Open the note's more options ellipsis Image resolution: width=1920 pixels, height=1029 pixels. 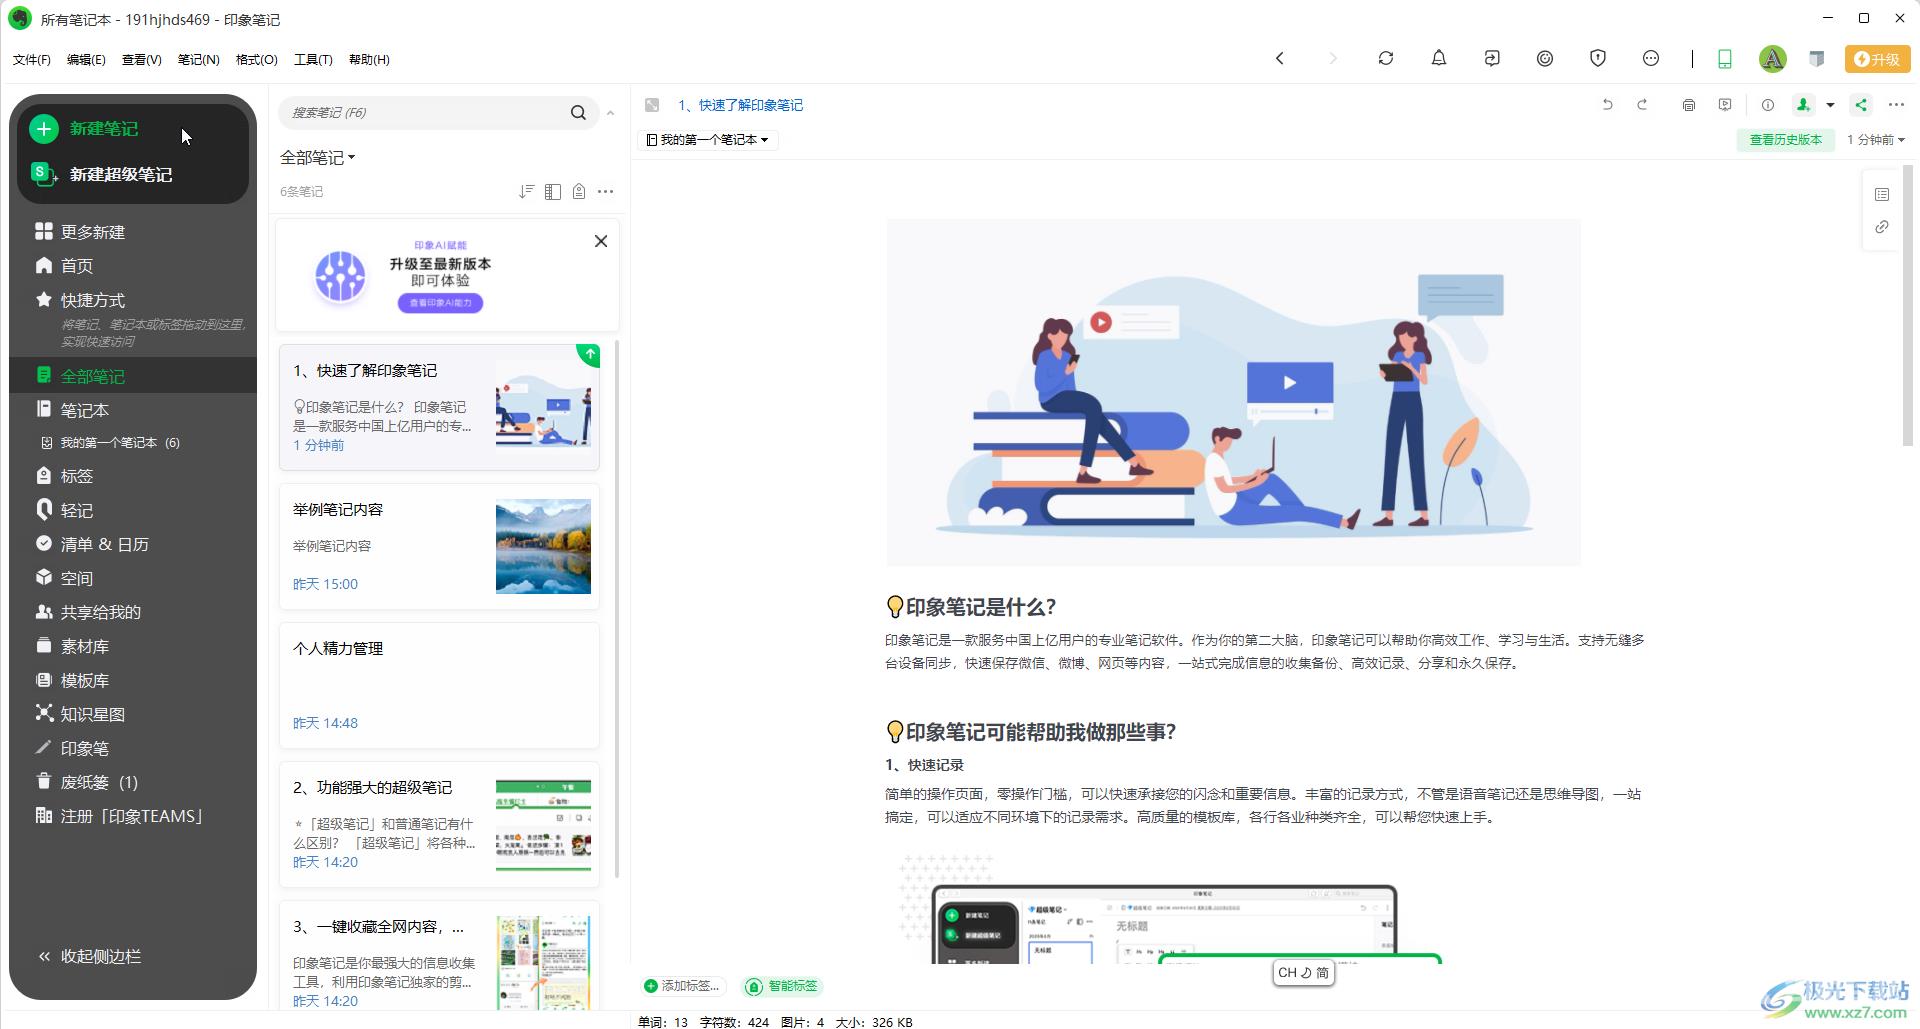[1895, 105]
